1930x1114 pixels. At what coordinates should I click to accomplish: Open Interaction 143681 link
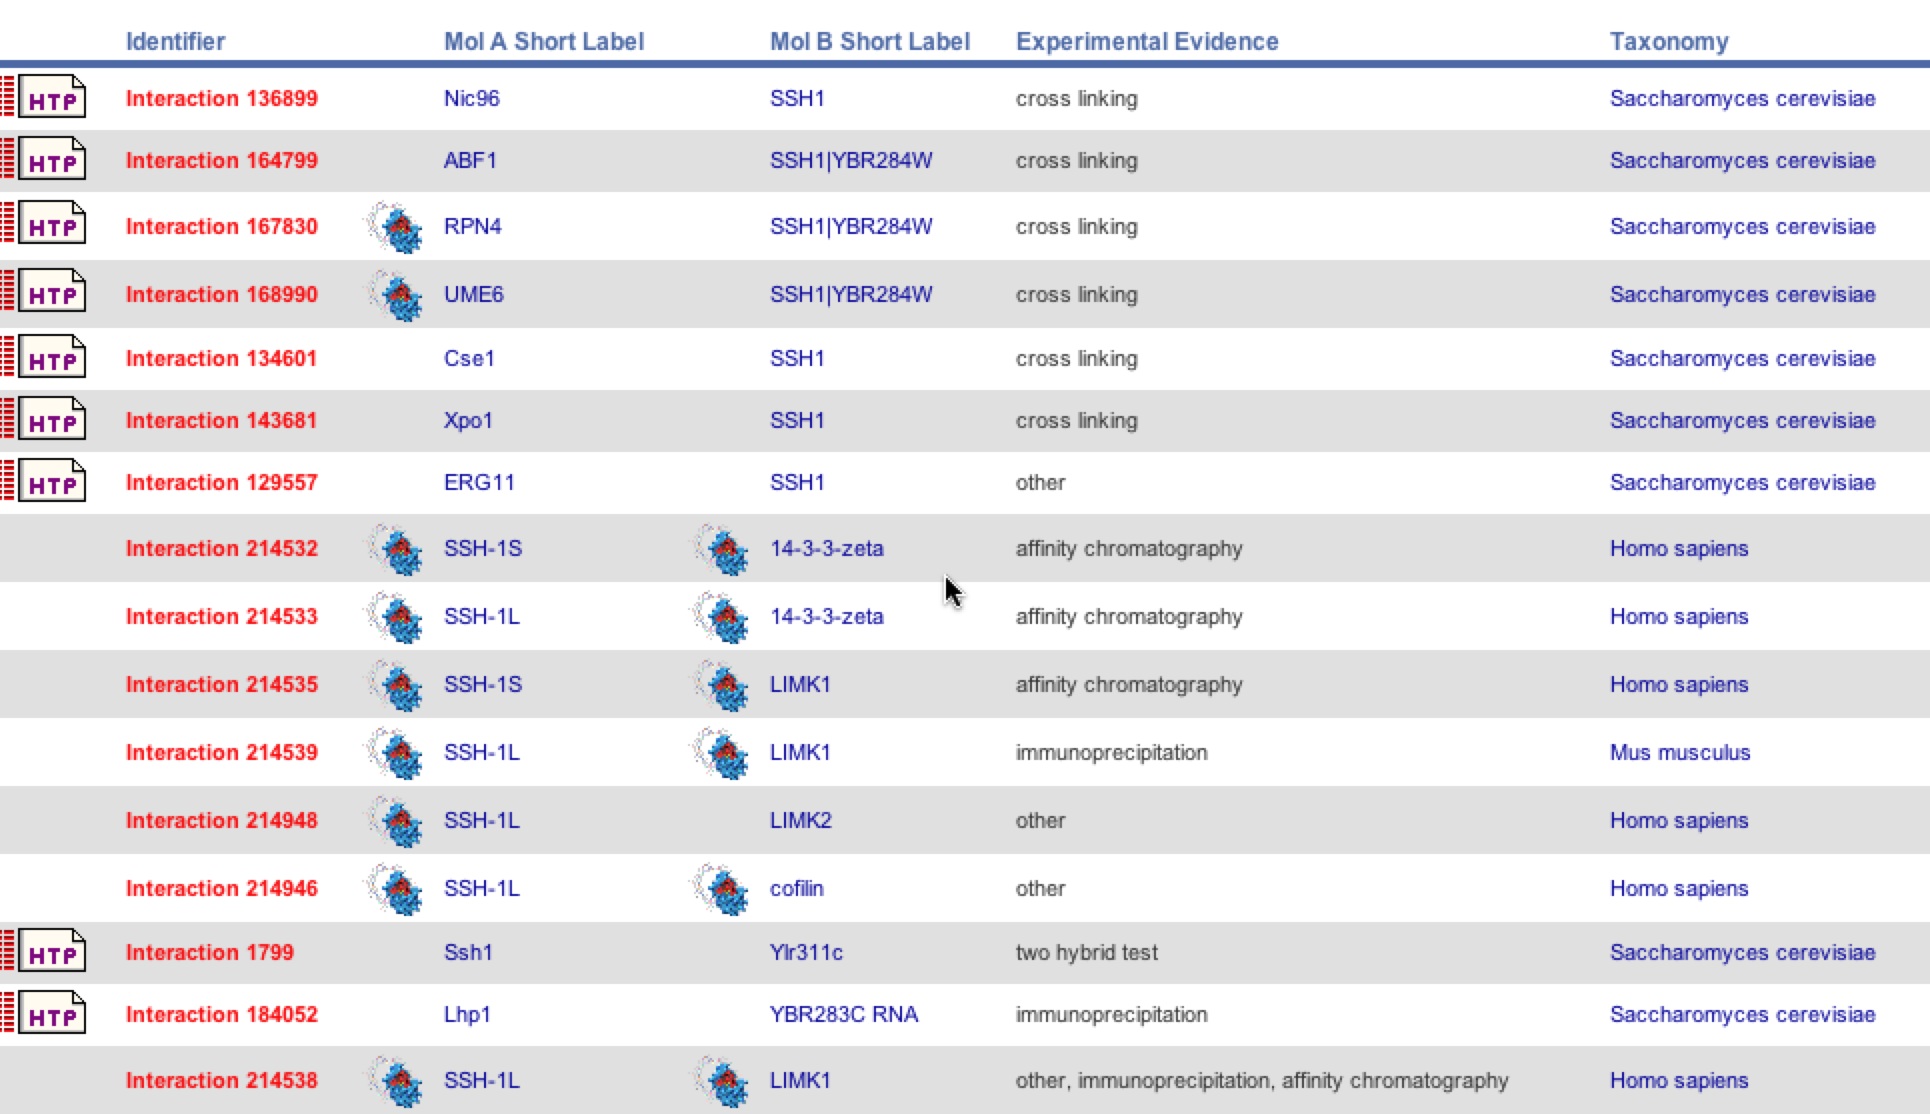[221, 420]
